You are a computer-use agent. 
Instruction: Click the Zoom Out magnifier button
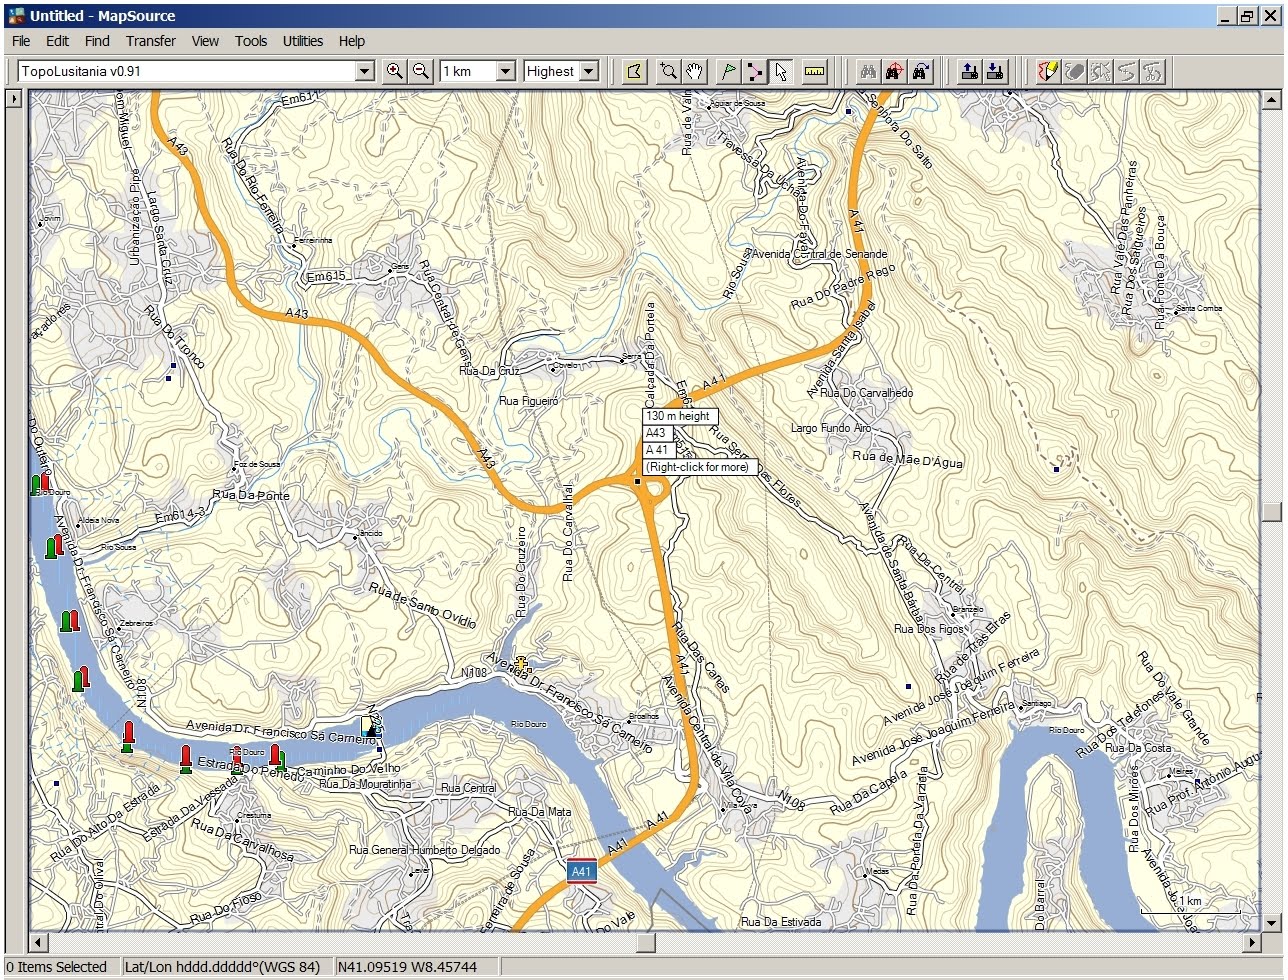point(422,71)
